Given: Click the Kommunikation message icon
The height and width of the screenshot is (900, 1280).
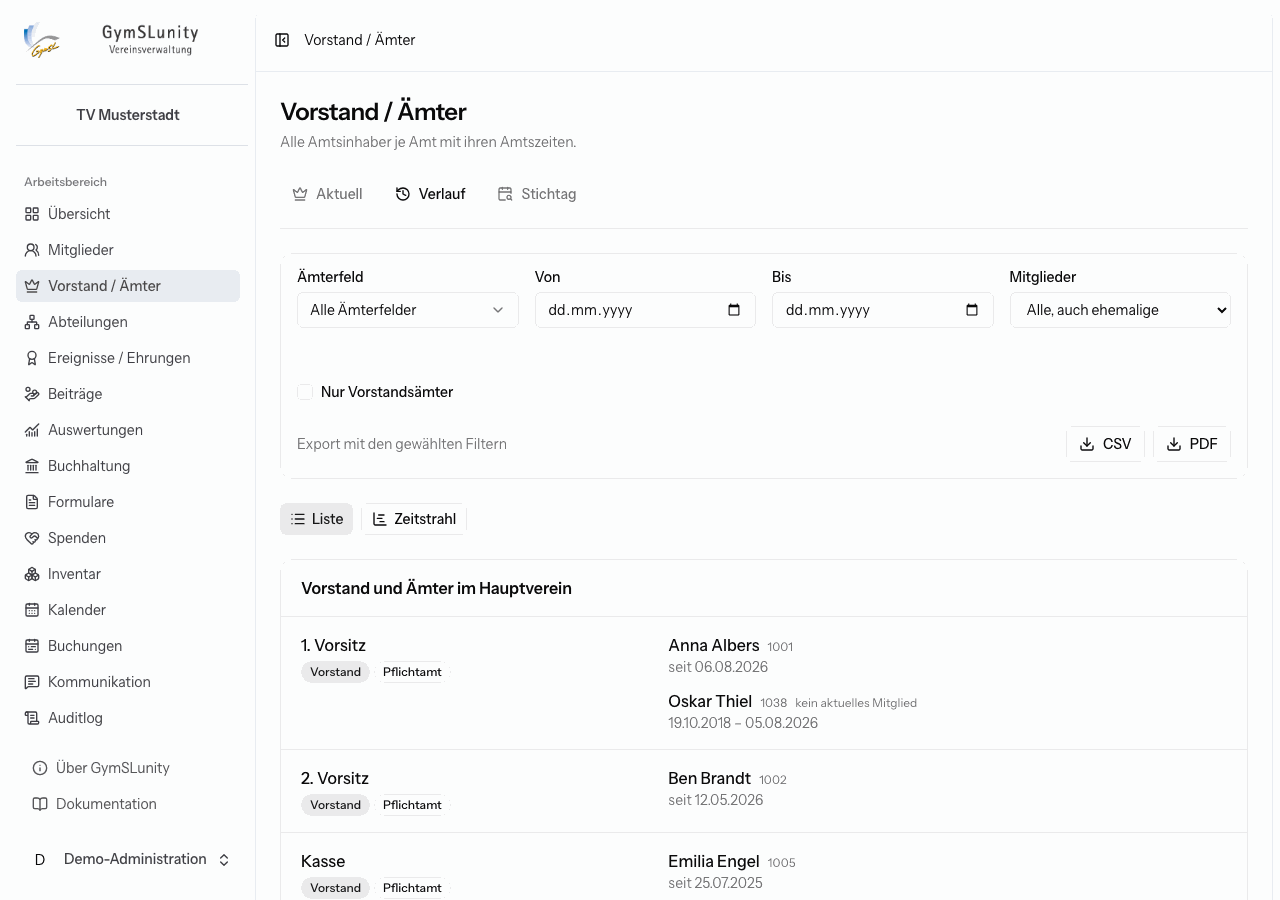Looking at the screenshot, I should pos(32,682).
